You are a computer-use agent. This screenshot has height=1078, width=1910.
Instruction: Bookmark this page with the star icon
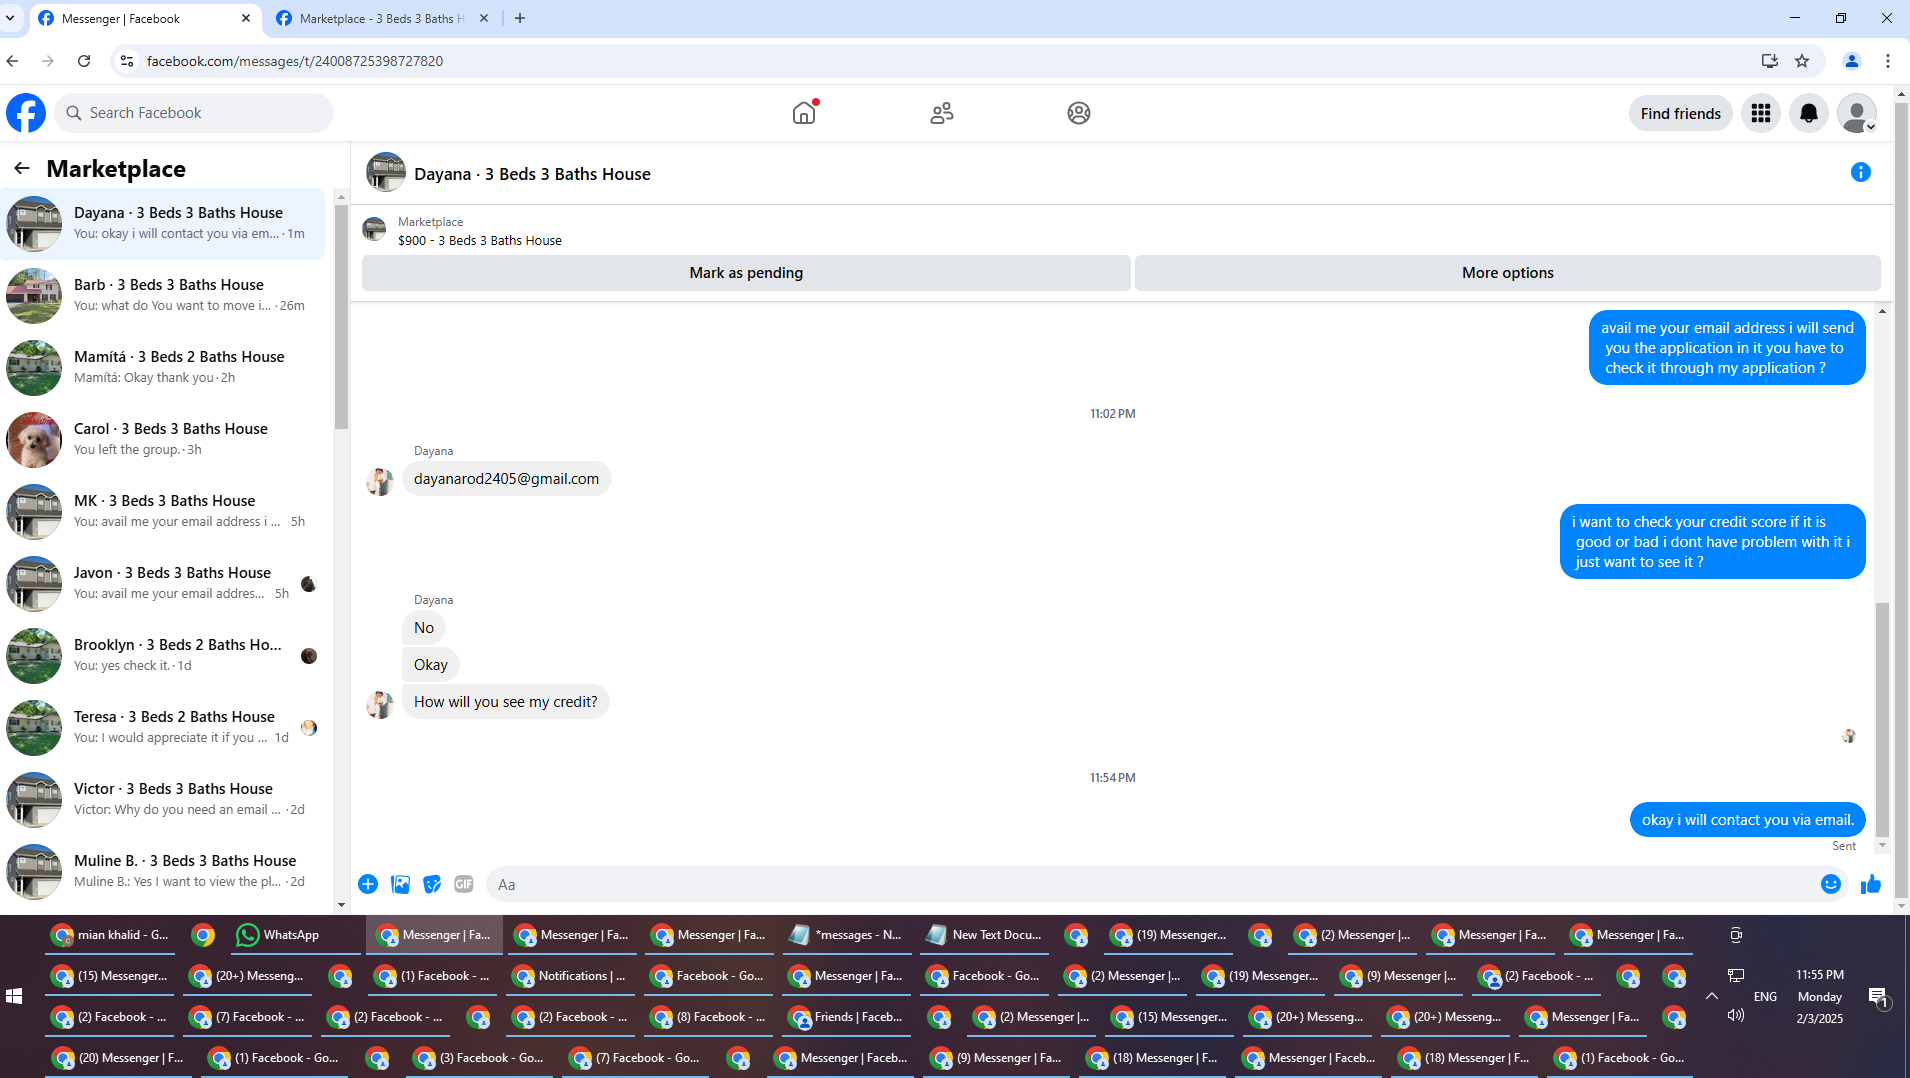tap(1802, 61)
